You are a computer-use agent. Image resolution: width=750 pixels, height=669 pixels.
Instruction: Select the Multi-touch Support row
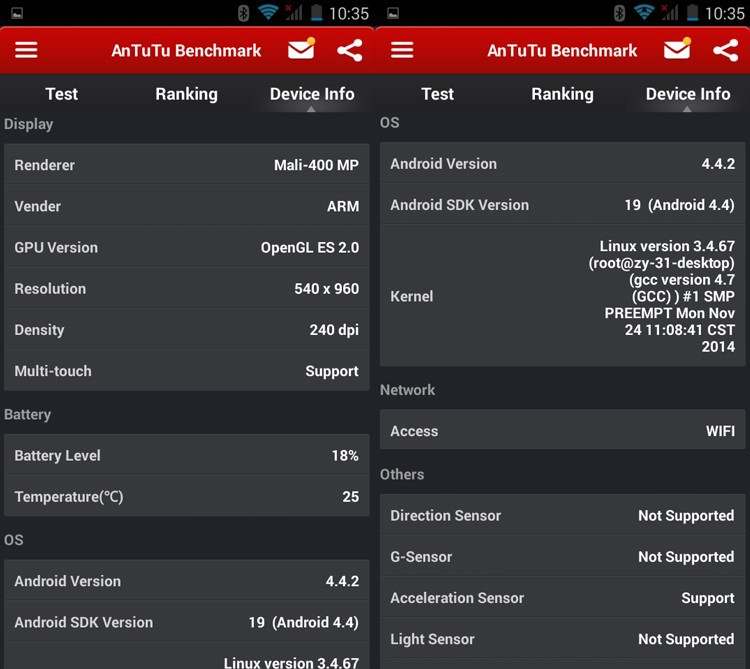pos(187,371)
